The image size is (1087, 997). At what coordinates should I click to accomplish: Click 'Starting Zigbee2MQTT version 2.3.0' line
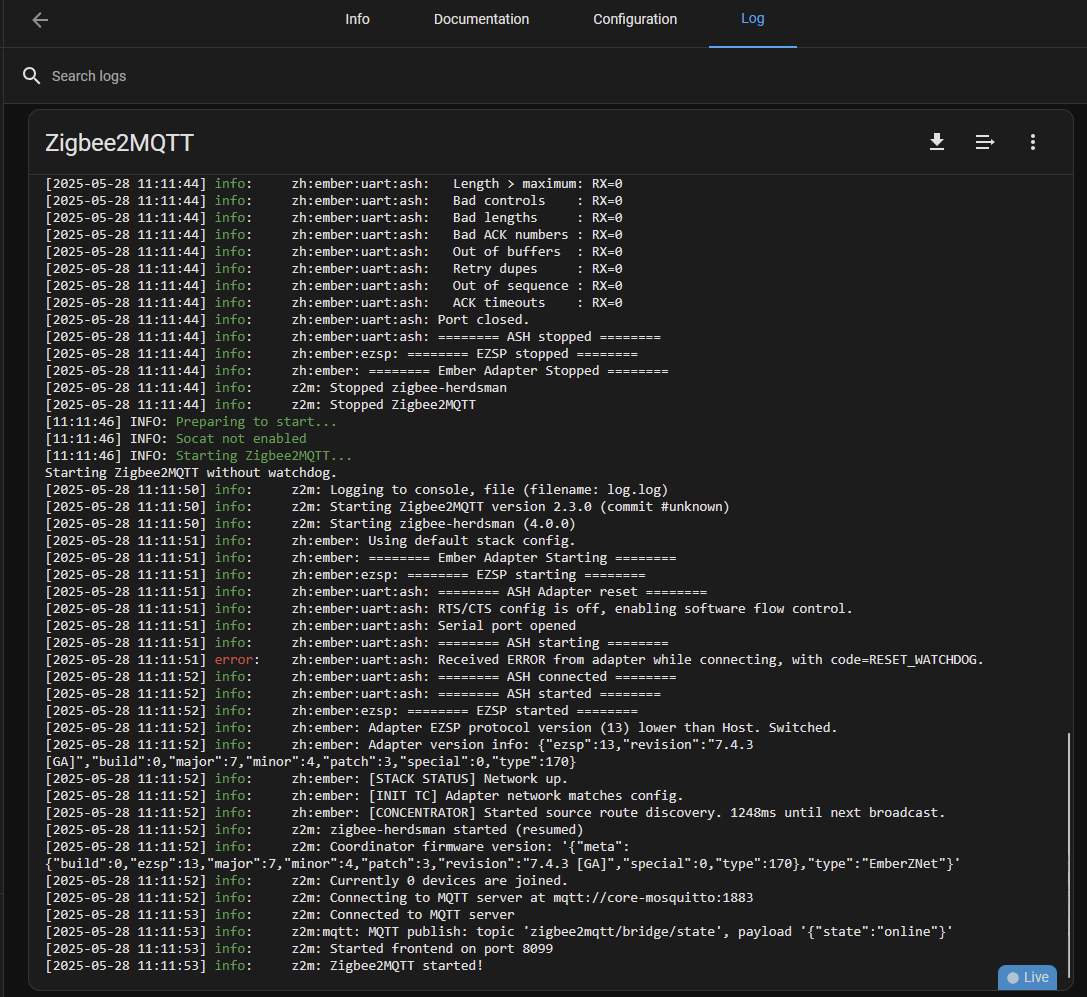[x=387, y=506]
